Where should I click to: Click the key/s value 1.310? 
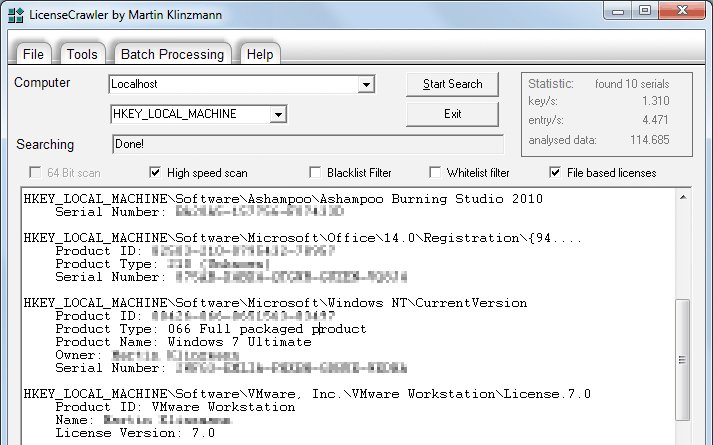656,100
